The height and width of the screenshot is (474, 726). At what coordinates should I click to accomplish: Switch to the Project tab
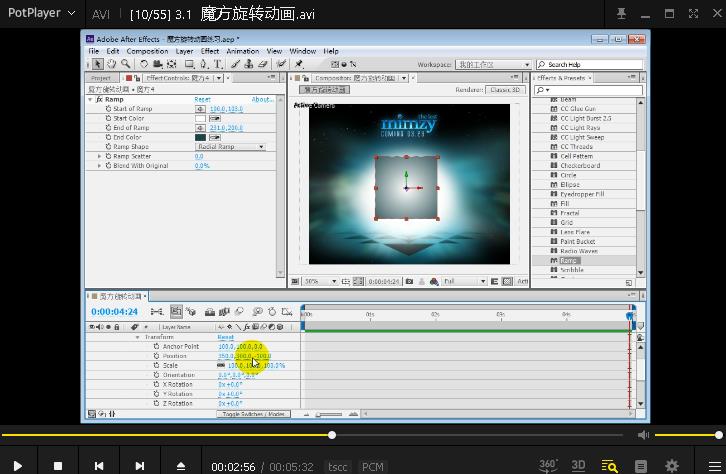tap(101, 78)
